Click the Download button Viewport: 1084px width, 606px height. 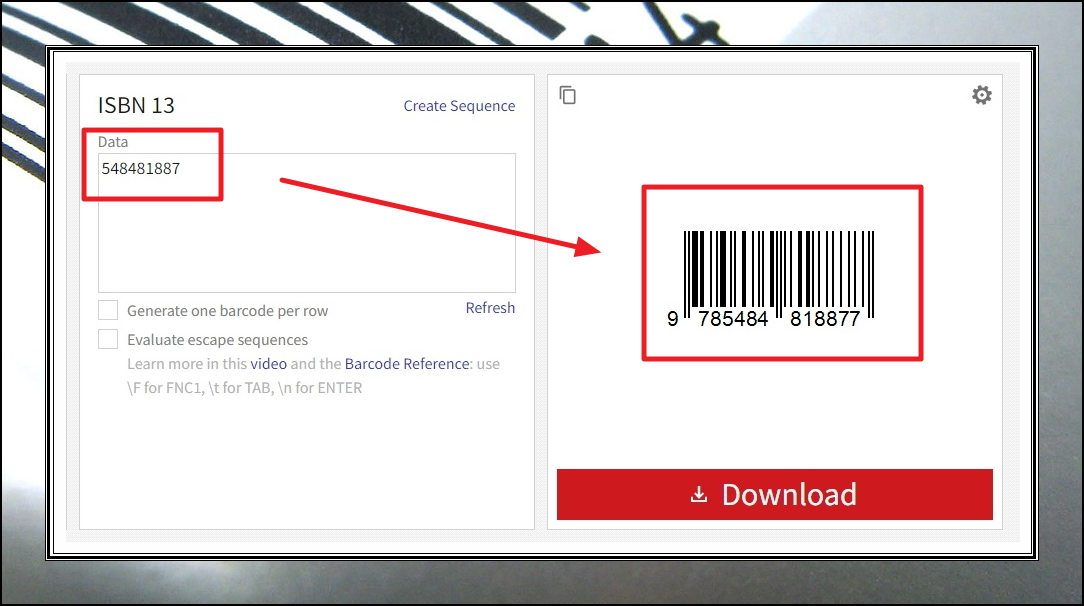point(774,495)
